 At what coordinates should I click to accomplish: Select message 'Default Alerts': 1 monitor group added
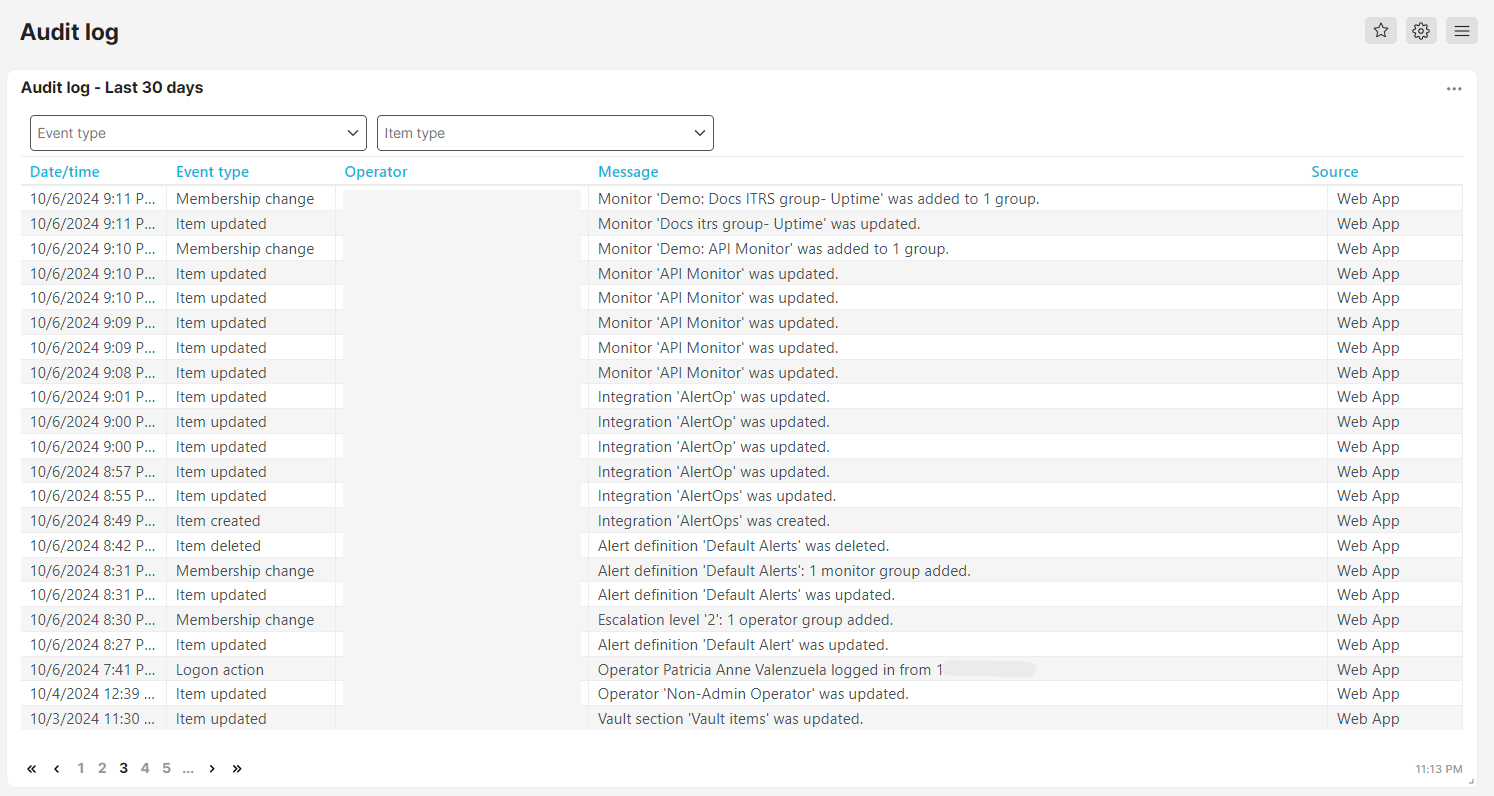[x=784, y=571]
